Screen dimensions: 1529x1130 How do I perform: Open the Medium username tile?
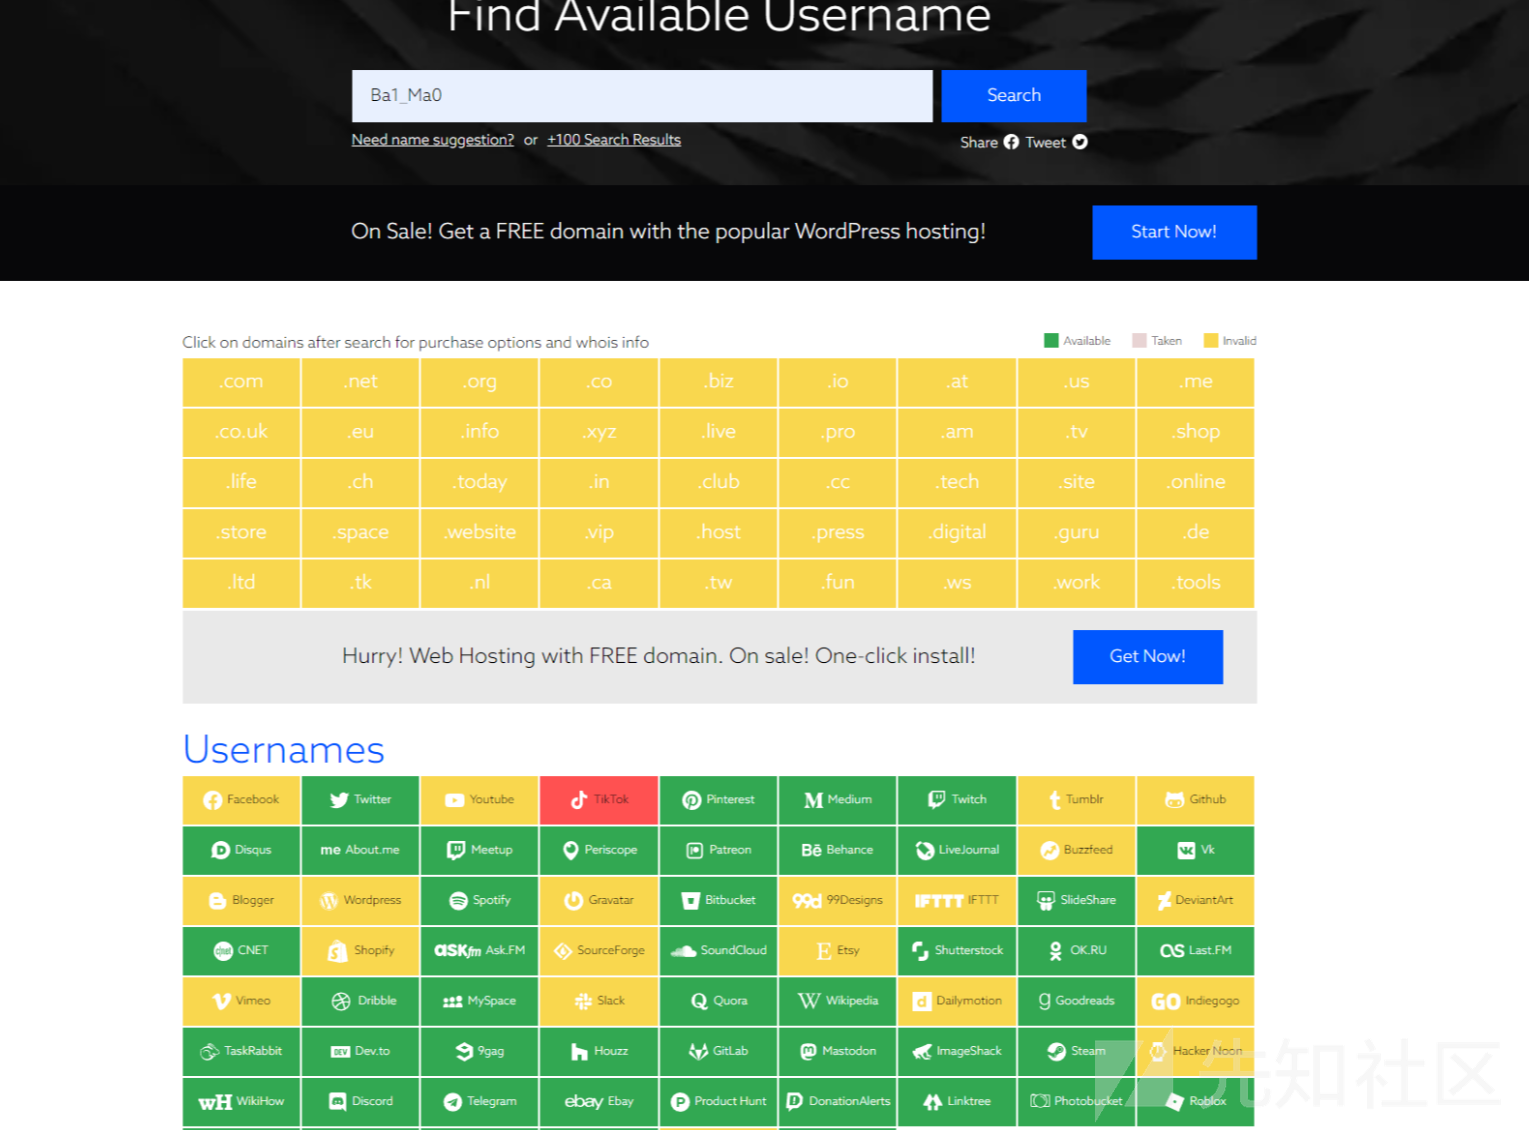coord(838,800)
